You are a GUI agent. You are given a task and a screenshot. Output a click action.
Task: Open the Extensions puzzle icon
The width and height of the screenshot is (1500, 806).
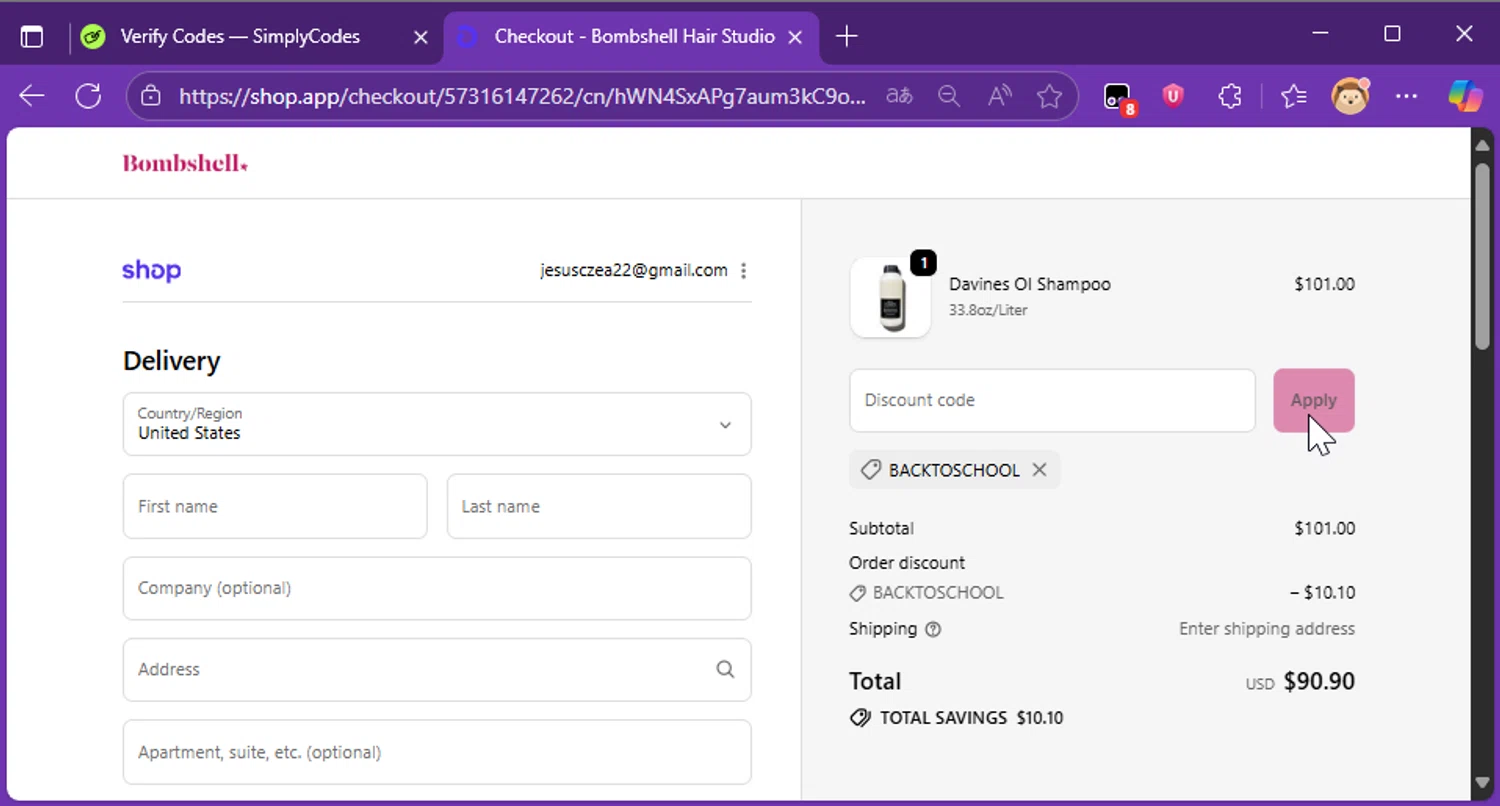pyautogui.click(x=1229, y=96)
